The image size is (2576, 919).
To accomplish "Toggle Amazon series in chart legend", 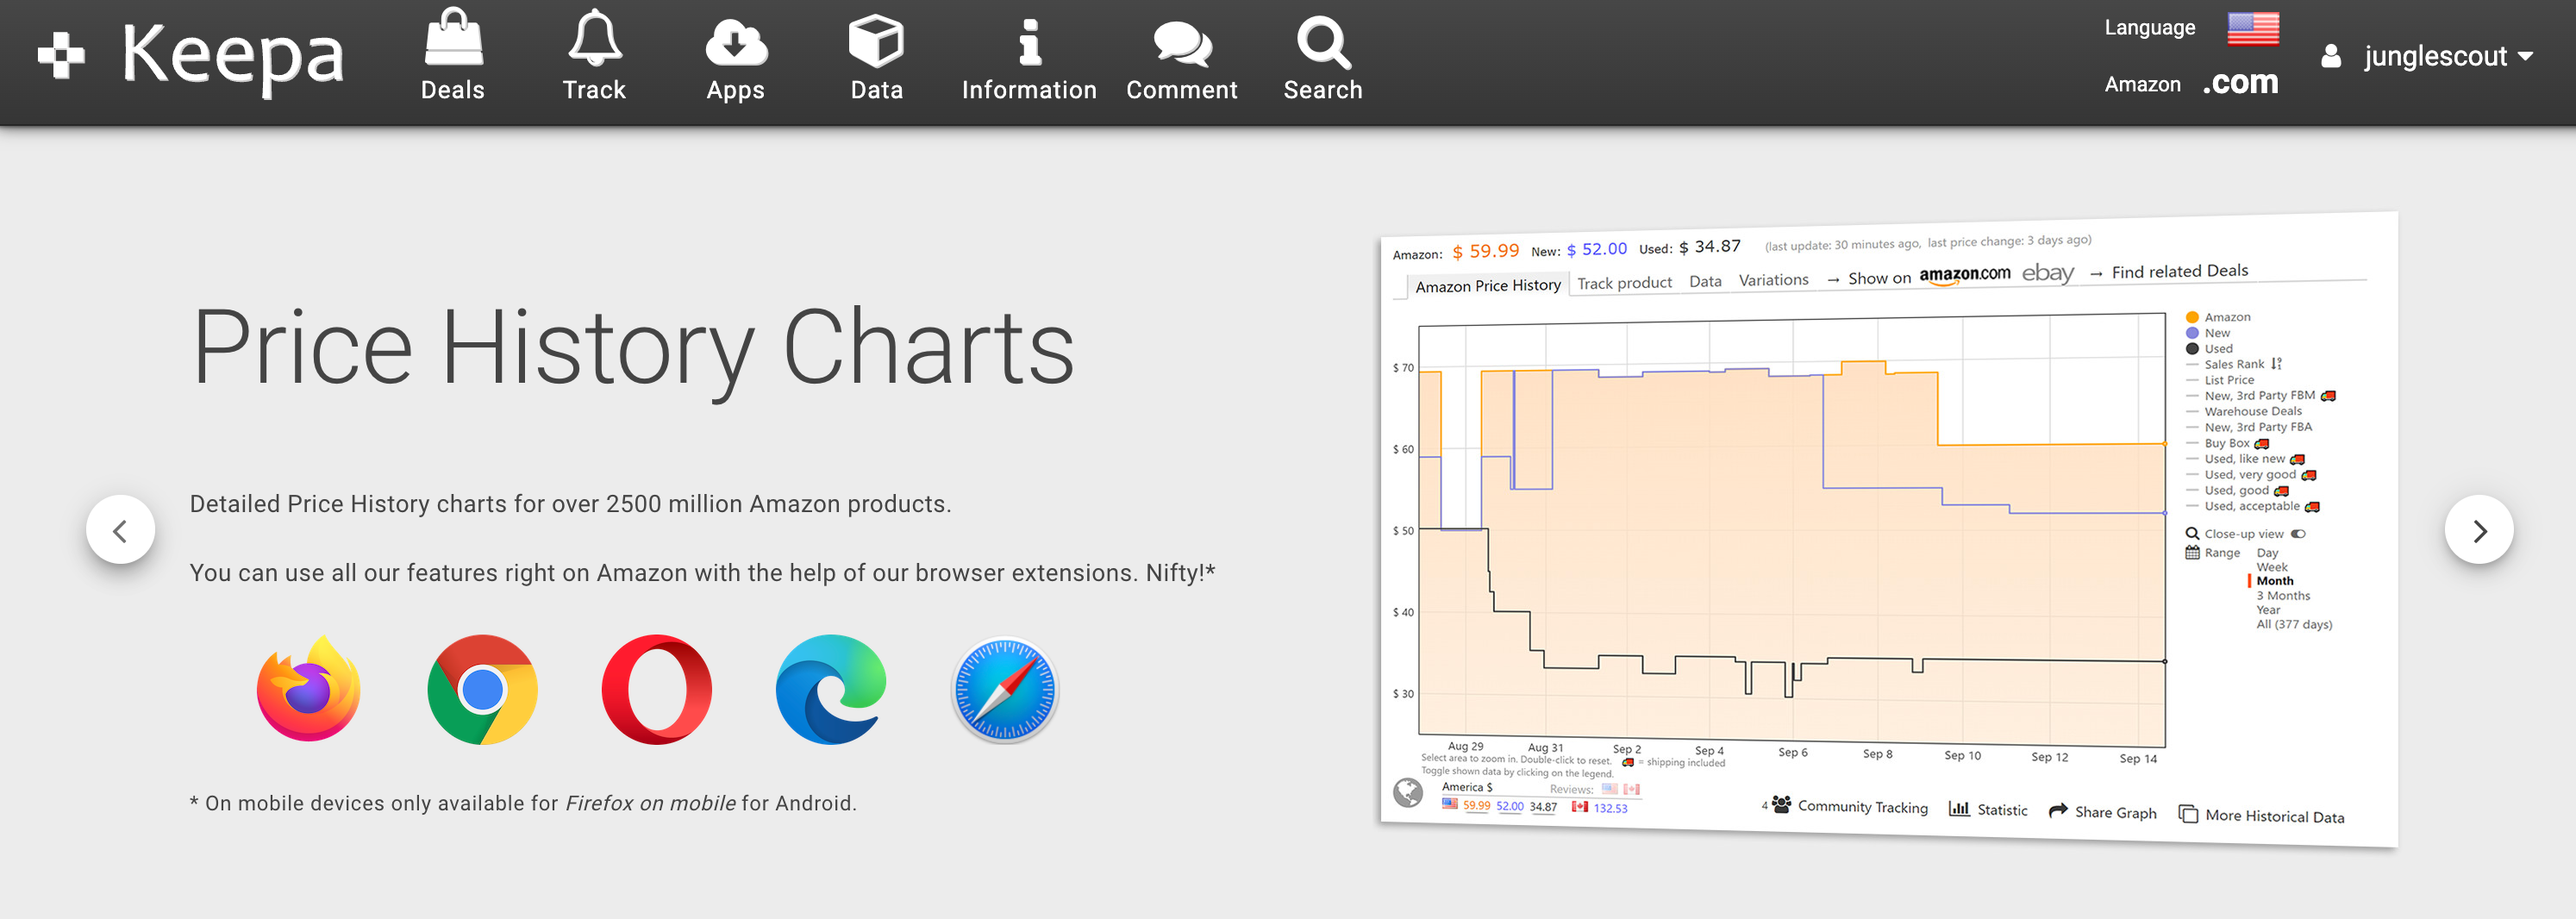I will [x=2218, y=317].
